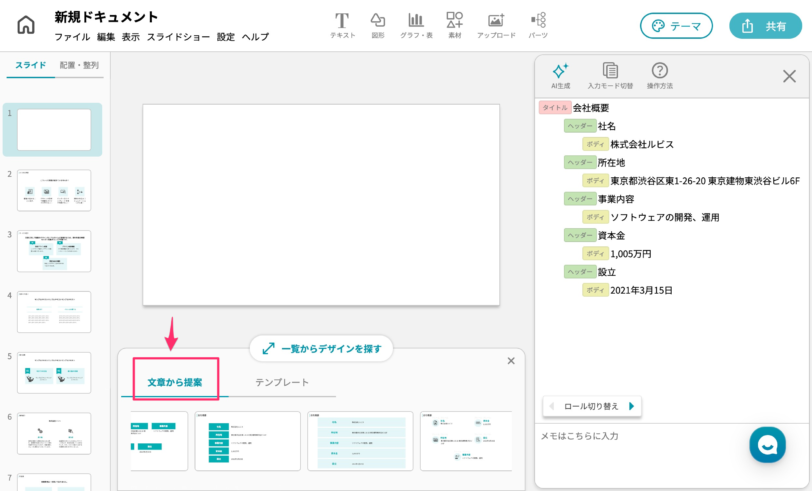Image resolution: width=812 pixels, height=491 pixels.
Task: Open the ヘルプ menu
Action: click(x=255, y=37)
